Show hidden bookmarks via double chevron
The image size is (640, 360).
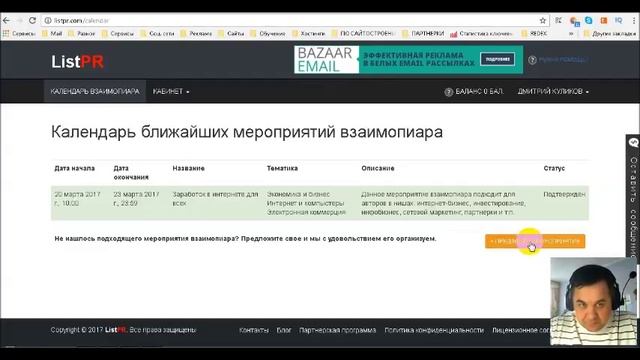pyautogui.click(x=571, y=34)
